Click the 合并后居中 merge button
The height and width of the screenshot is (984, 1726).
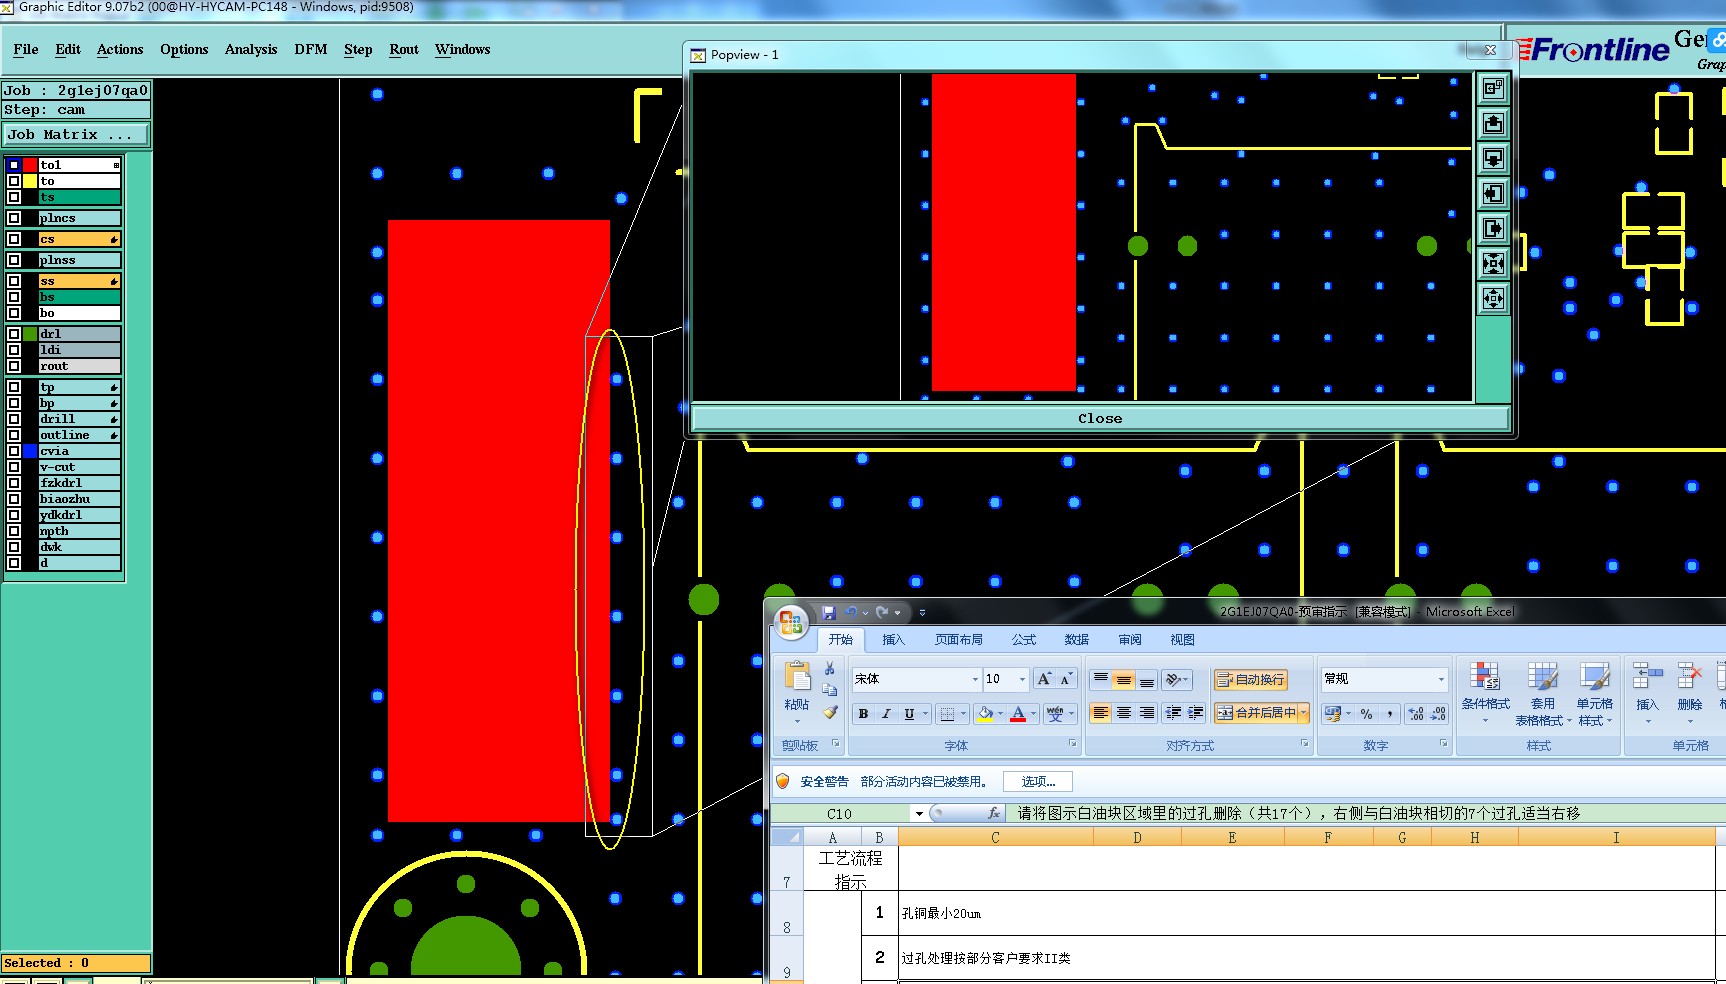1256,713
